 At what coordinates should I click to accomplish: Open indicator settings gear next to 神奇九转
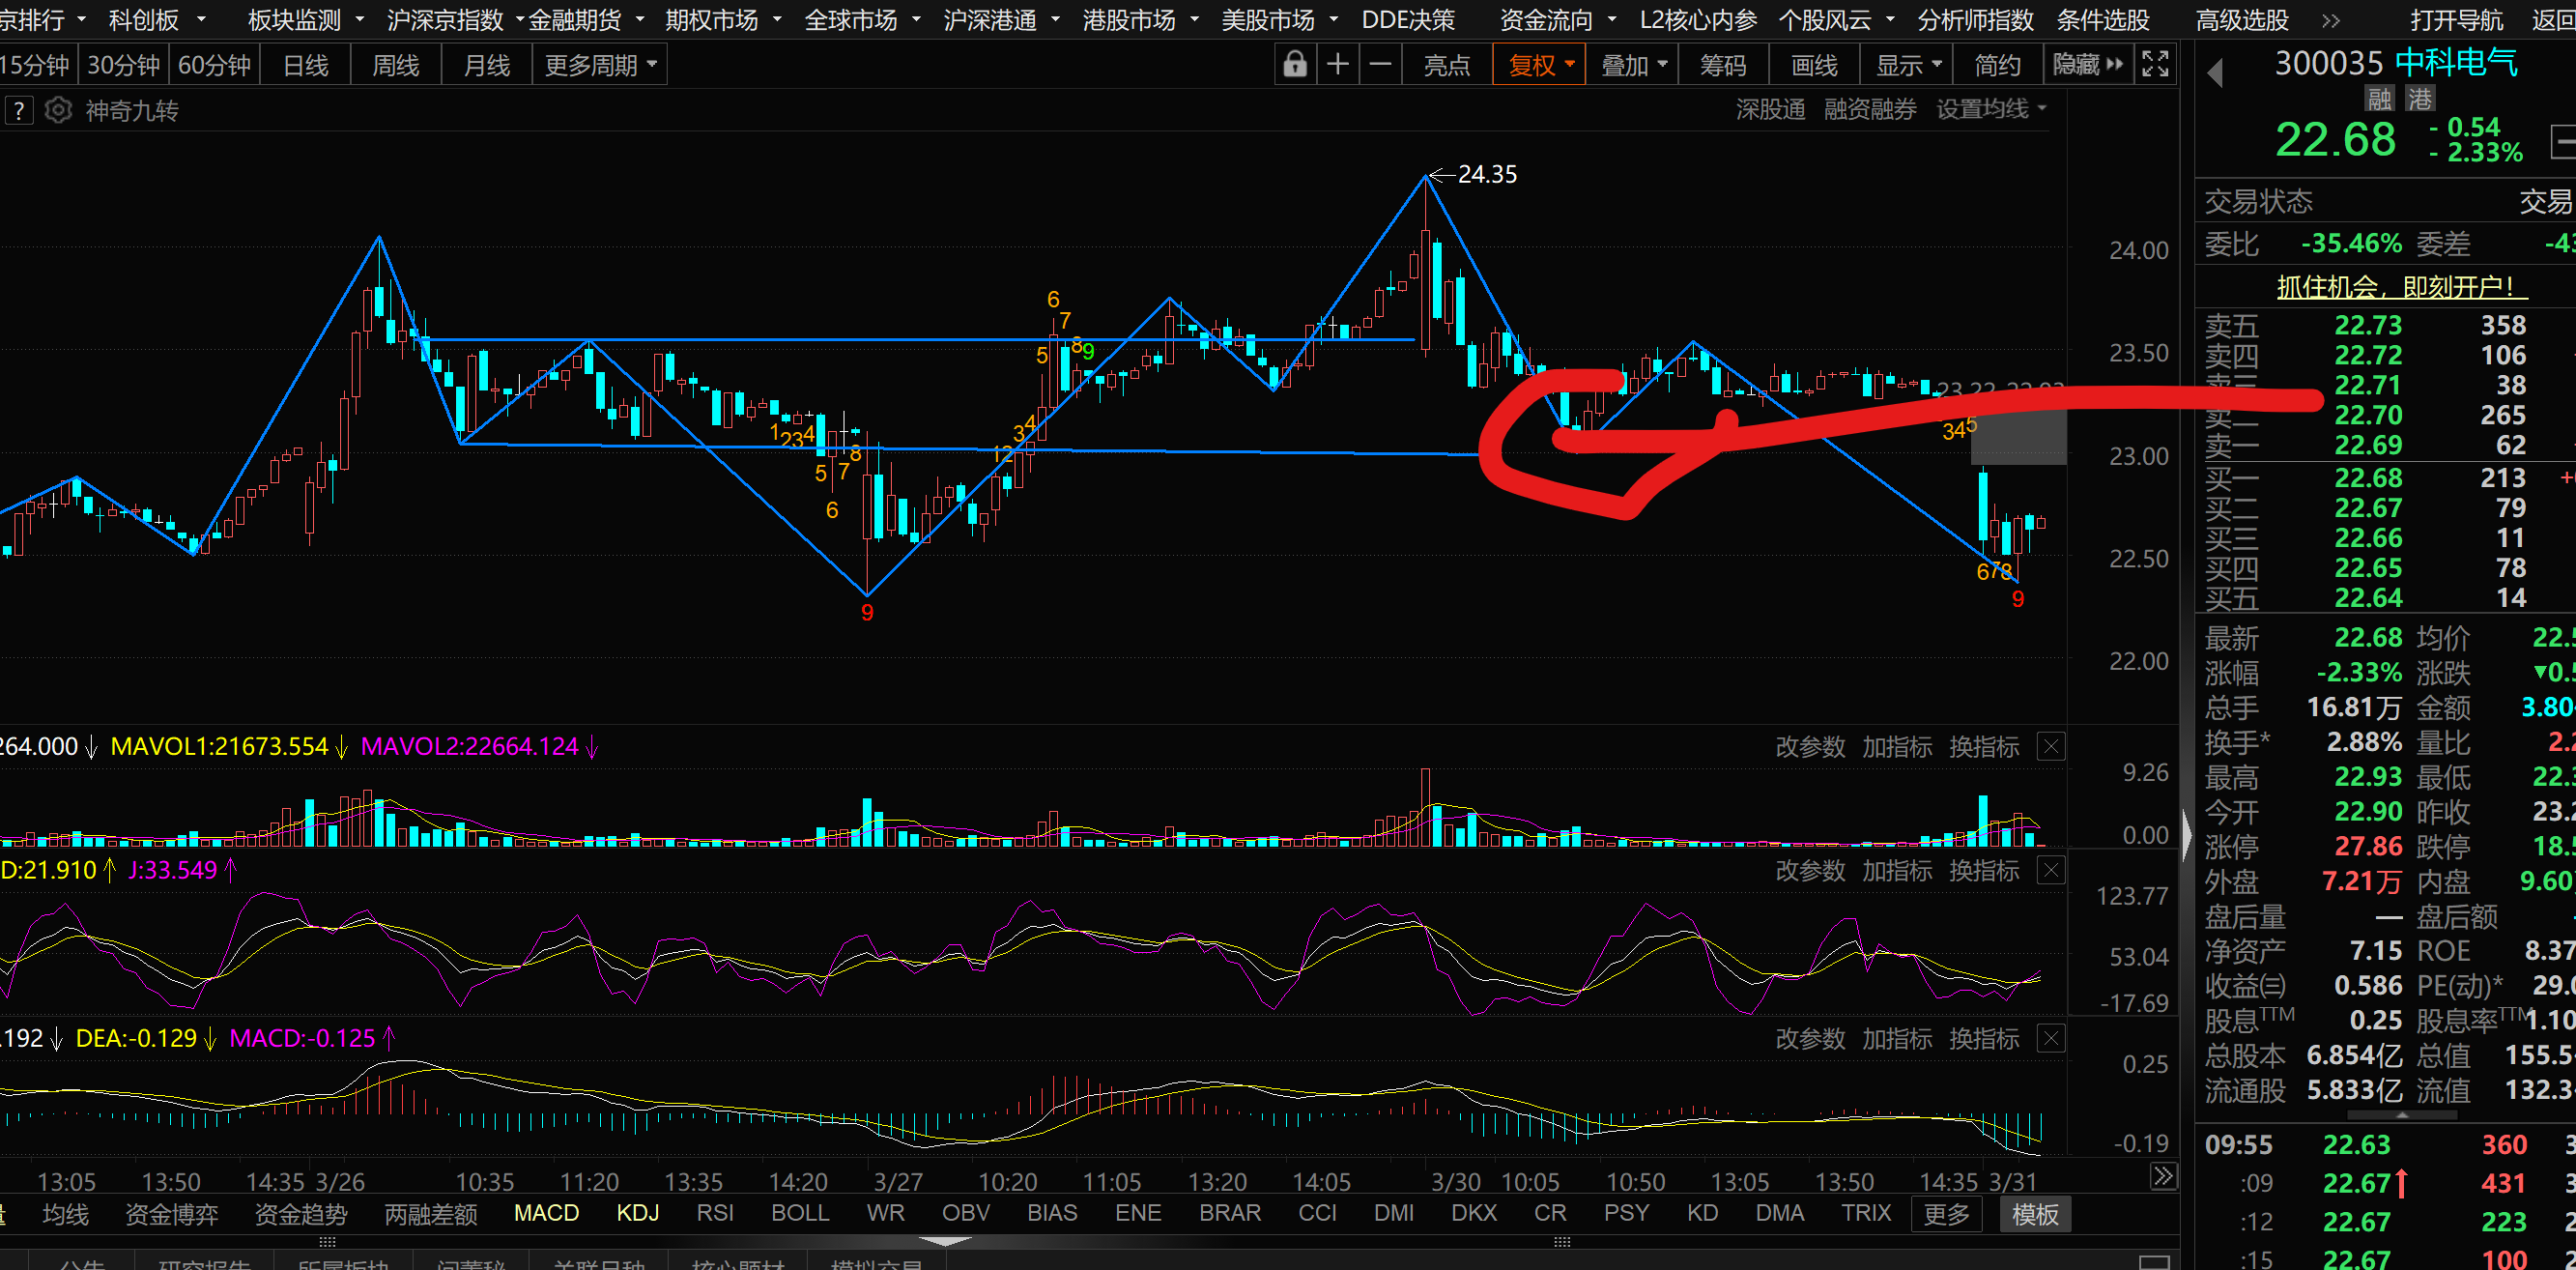(x=58, y=110)
